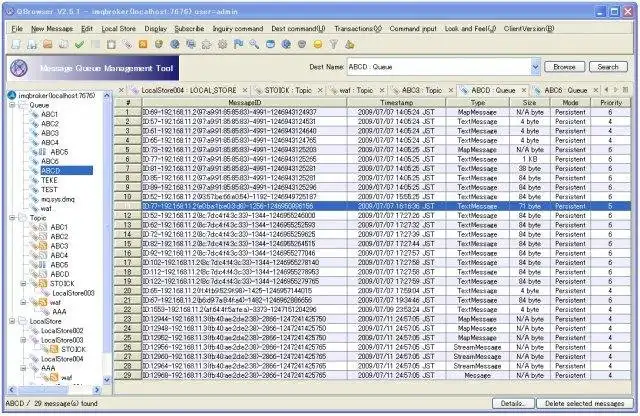The height and width of the screenshot is (416, 640).
Task: Collapse the Topic tree node
Action: pyautogui.click(x=12, y=218)
